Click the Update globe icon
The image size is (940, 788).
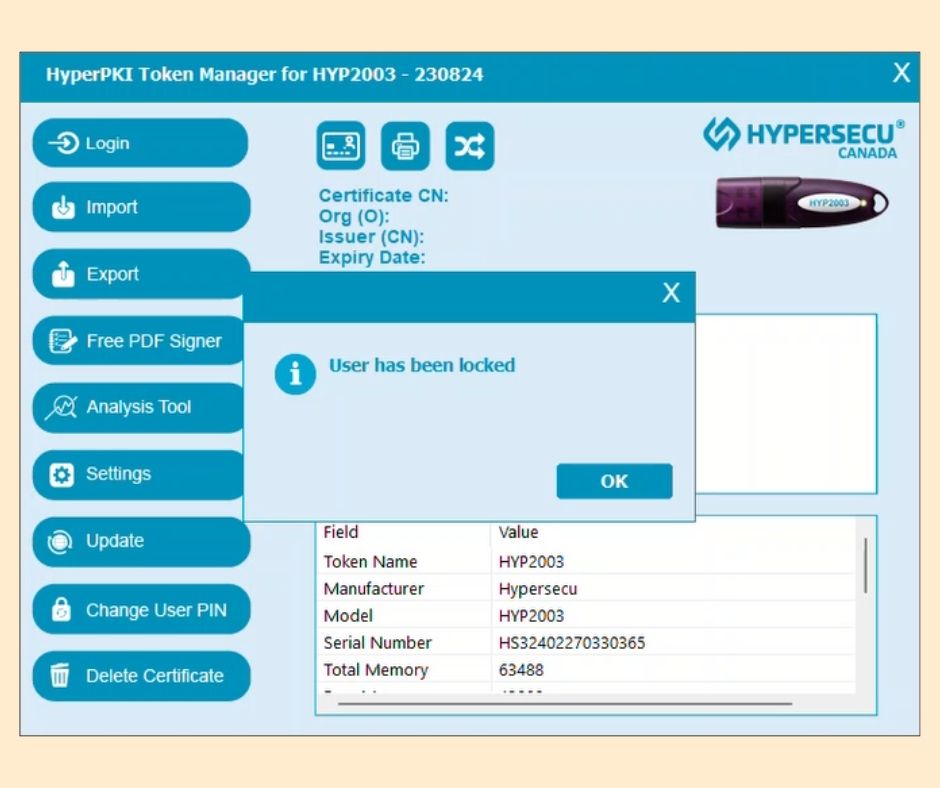[59, 542]
